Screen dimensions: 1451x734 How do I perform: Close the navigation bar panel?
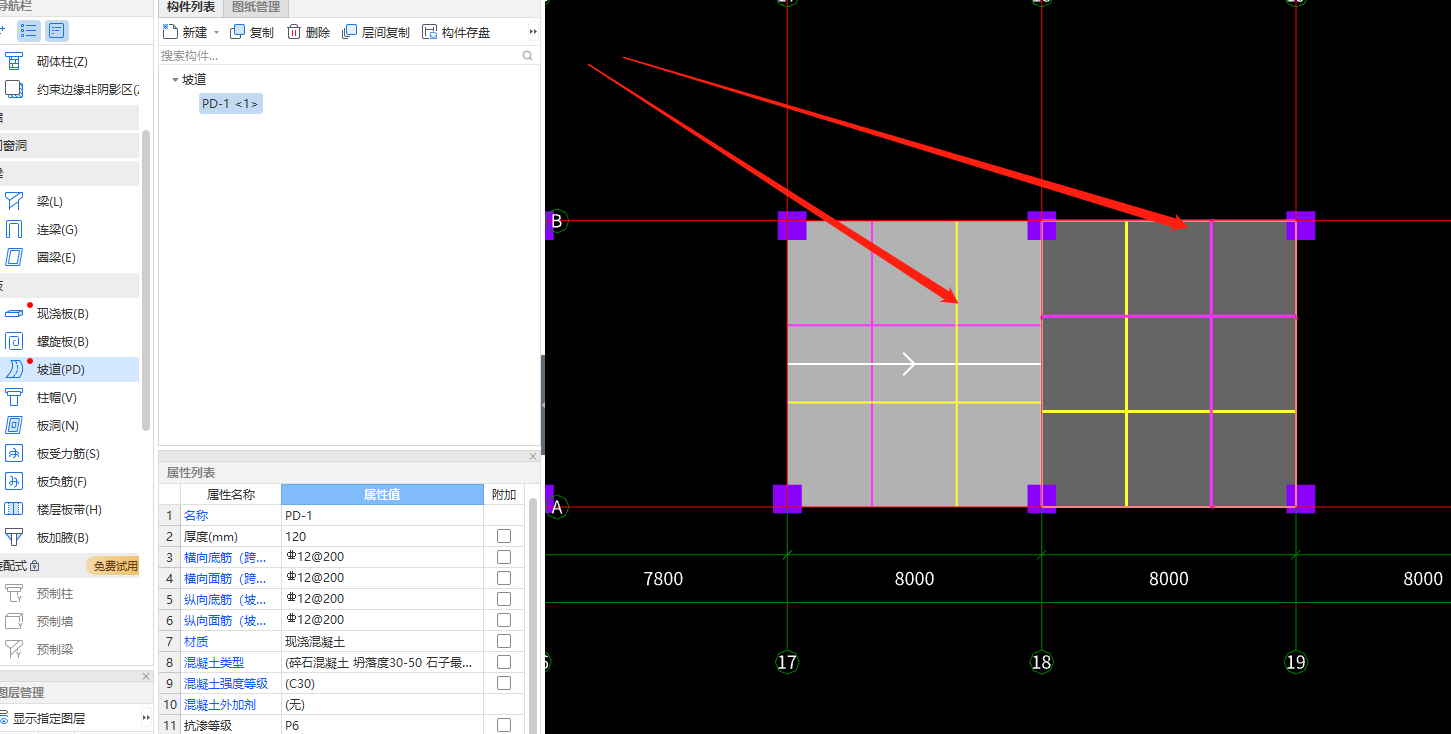click(x=146, y=676)
